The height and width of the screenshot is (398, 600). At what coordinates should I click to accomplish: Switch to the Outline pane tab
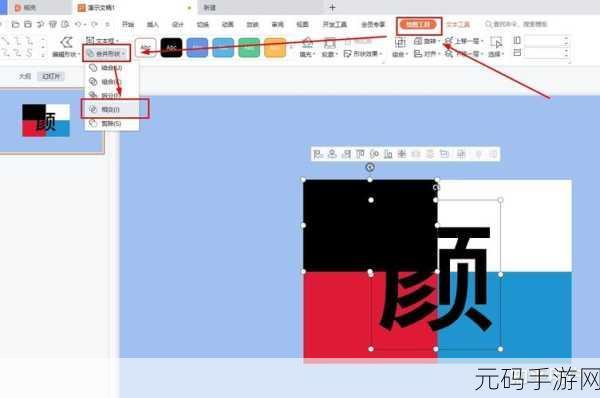[25, 76]
